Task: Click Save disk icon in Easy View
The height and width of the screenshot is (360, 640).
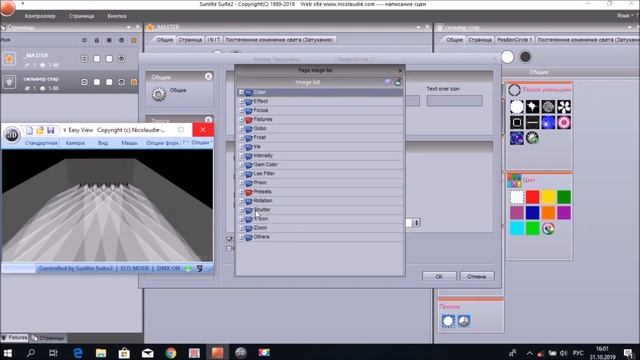Action: 51,130
